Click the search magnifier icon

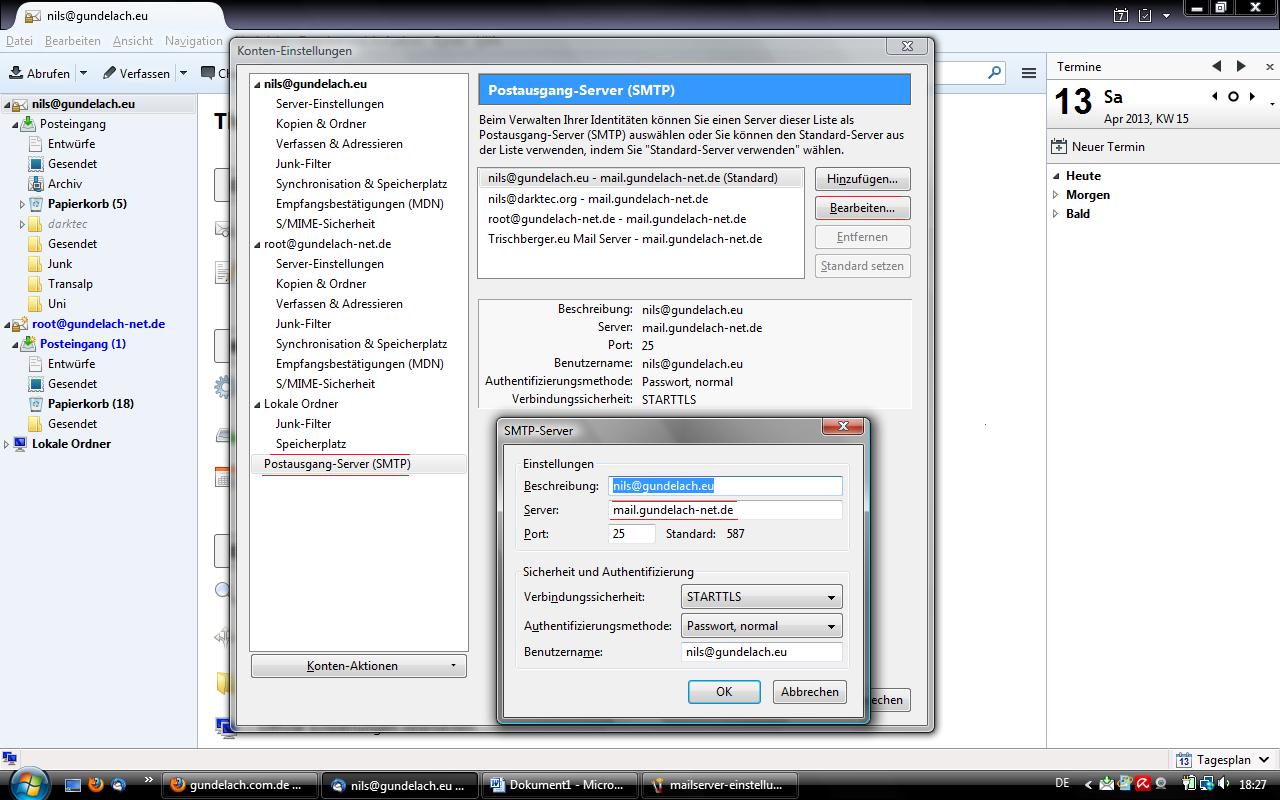[x=994, y=72]
